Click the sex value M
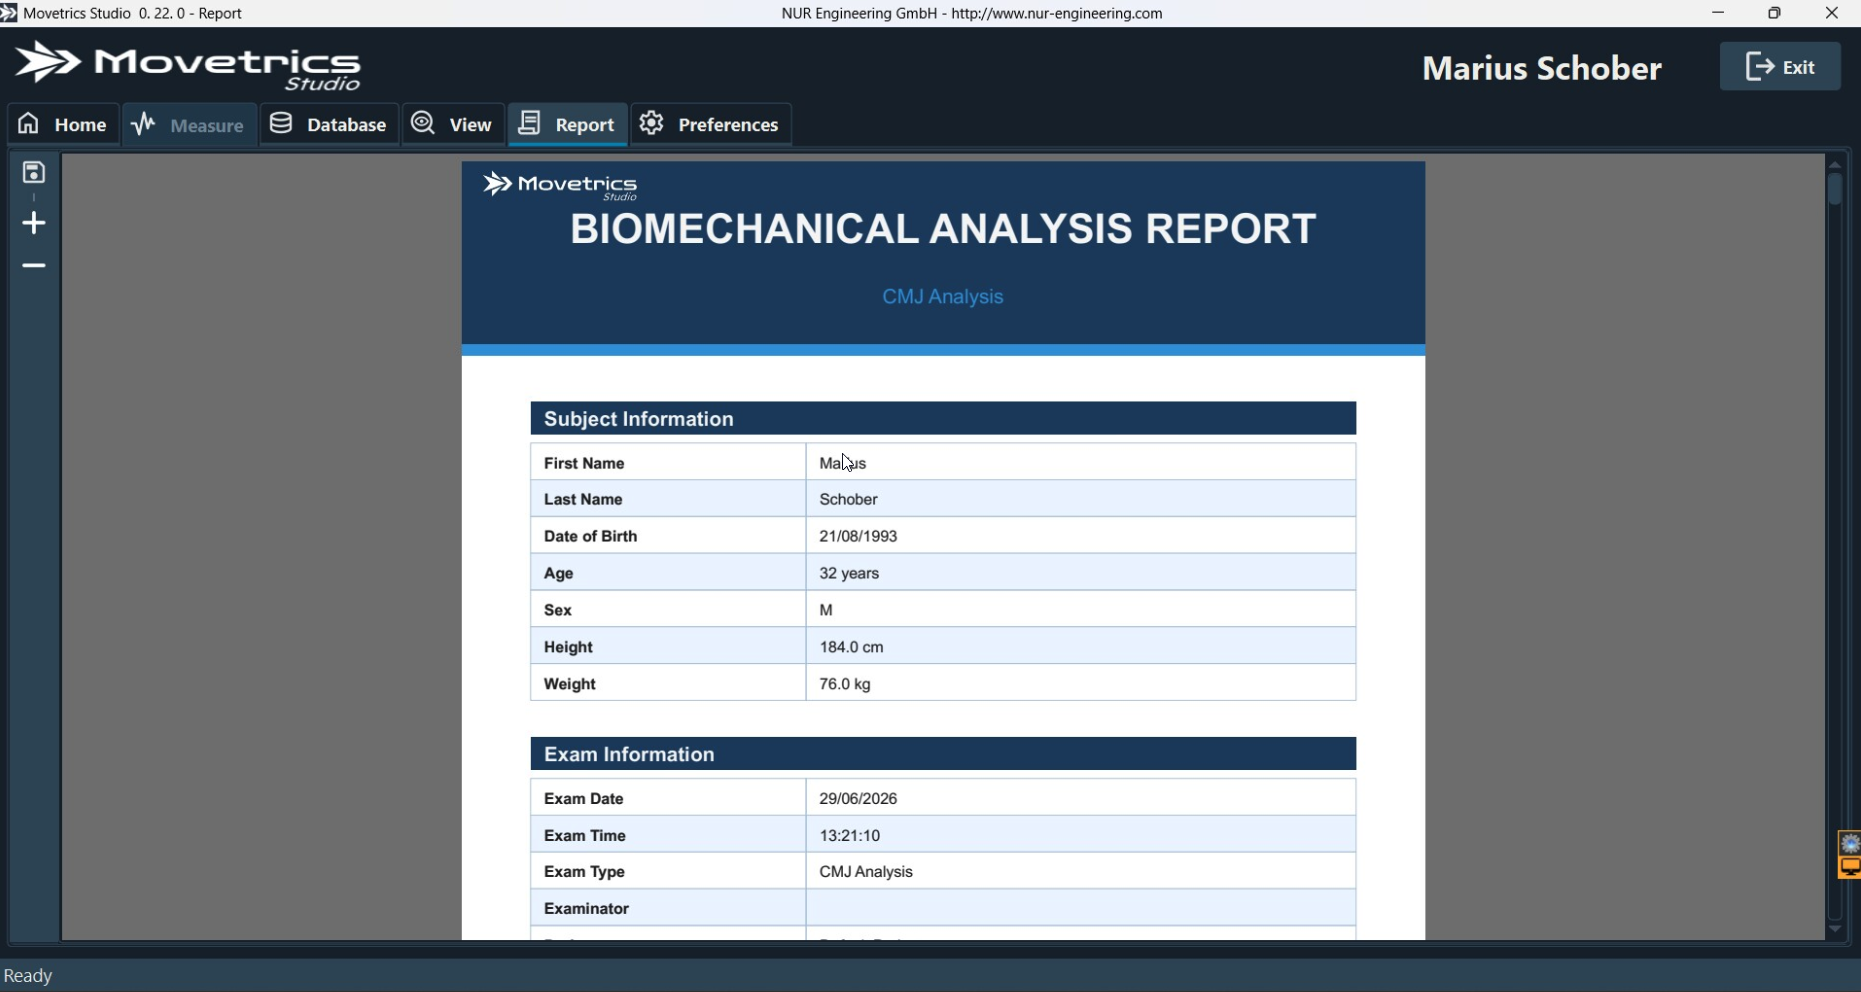Viewport: 1861px width, 992px height. pos(826,610)
